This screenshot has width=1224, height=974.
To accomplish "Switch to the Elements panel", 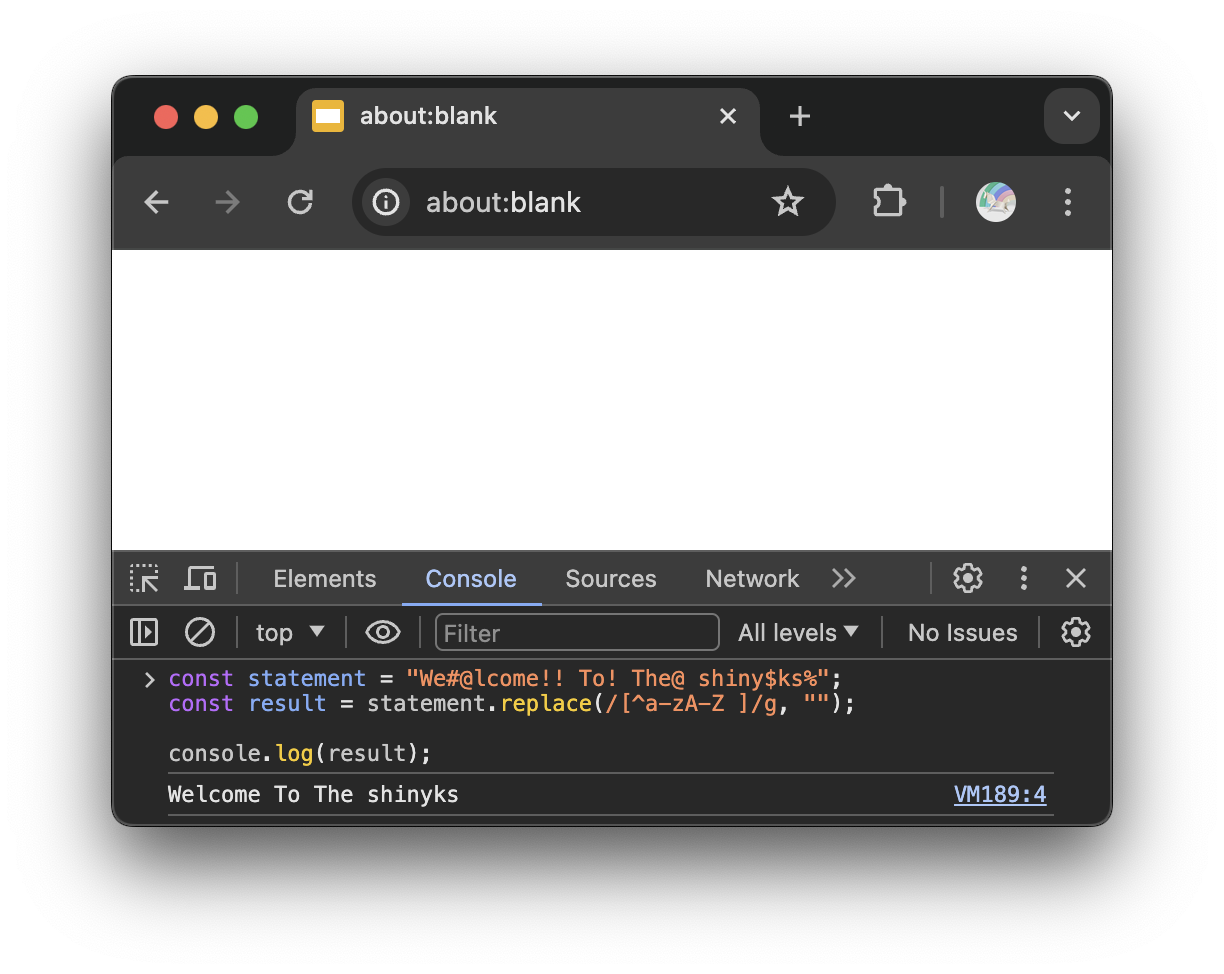I will pyautogui.click(x=325, y=579).
